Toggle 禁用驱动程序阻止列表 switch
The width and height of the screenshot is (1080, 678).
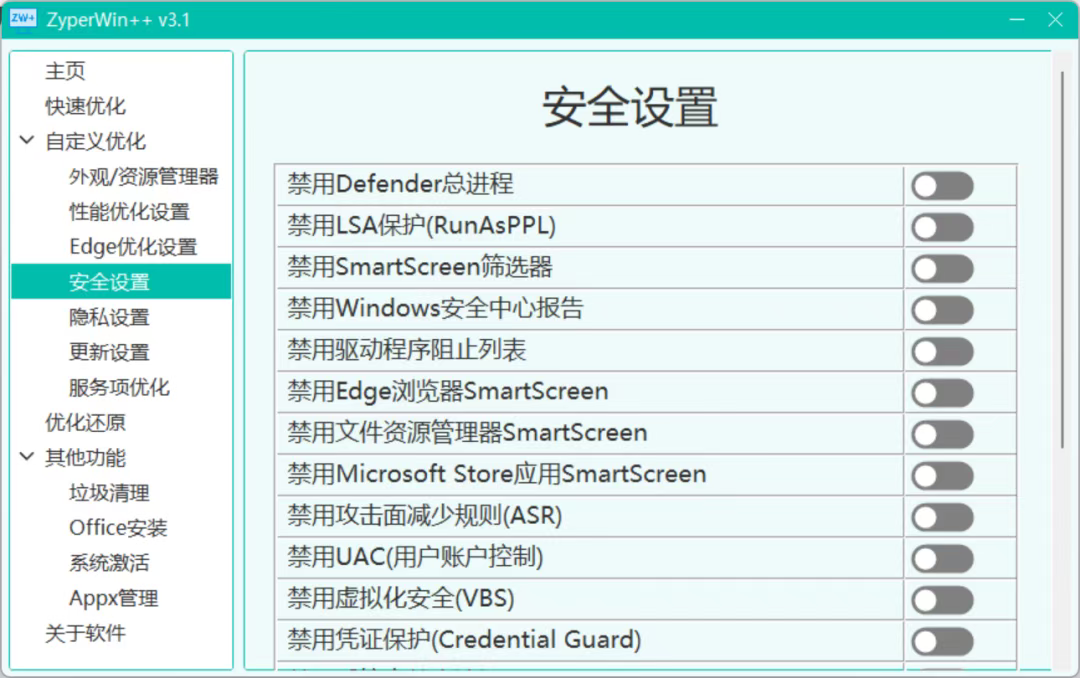coord(941,351)
